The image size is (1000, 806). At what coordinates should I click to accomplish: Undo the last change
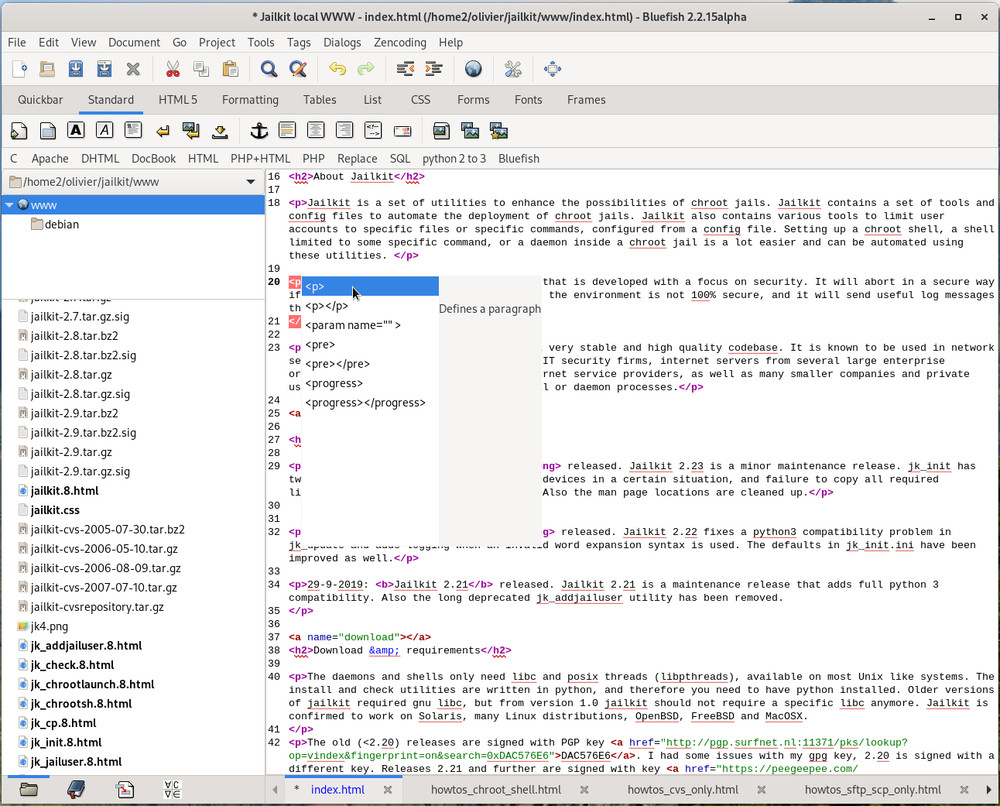pos(336,69)
